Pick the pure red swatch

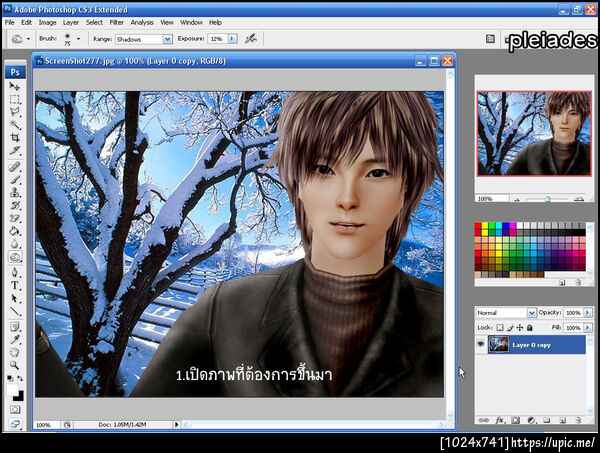click(478, 226)
